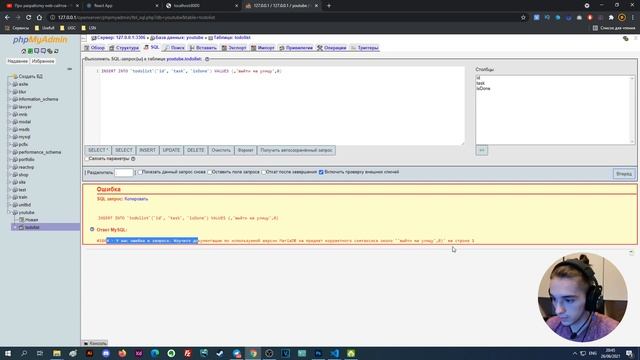The image size is (640, 360).
Task: Open the 'Консоль' panel at bottom
Action: click(95, 343)
